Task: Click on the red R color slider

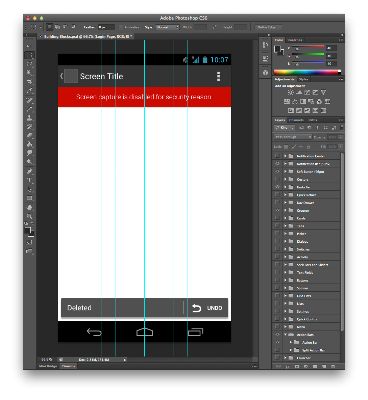Action: 308,47
